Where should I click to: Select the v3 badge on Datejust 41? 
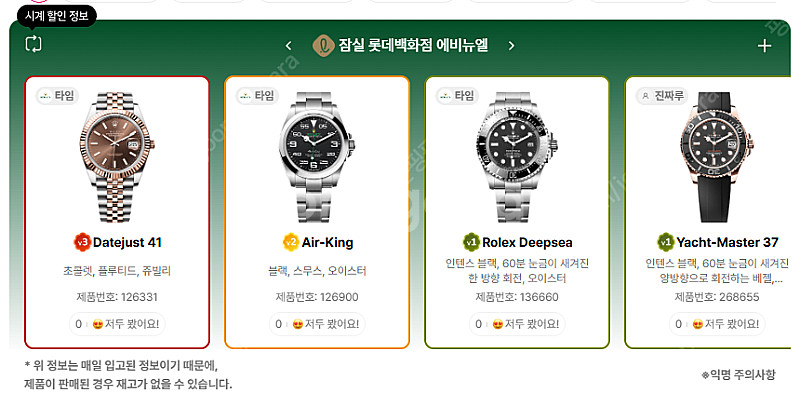pos(82,242)
